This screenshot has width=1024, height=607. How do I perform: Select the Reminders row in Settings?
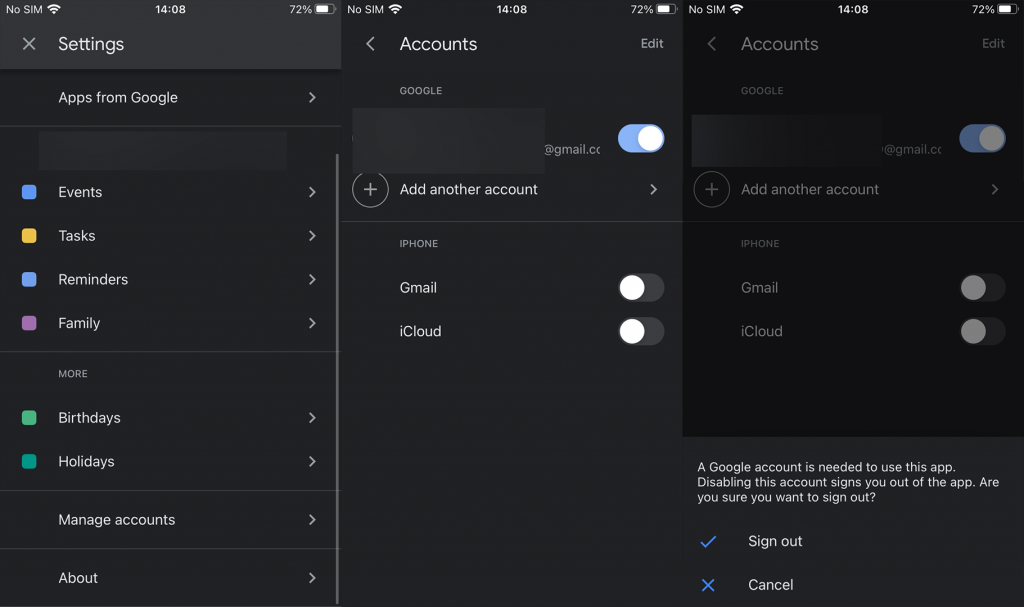170,280
